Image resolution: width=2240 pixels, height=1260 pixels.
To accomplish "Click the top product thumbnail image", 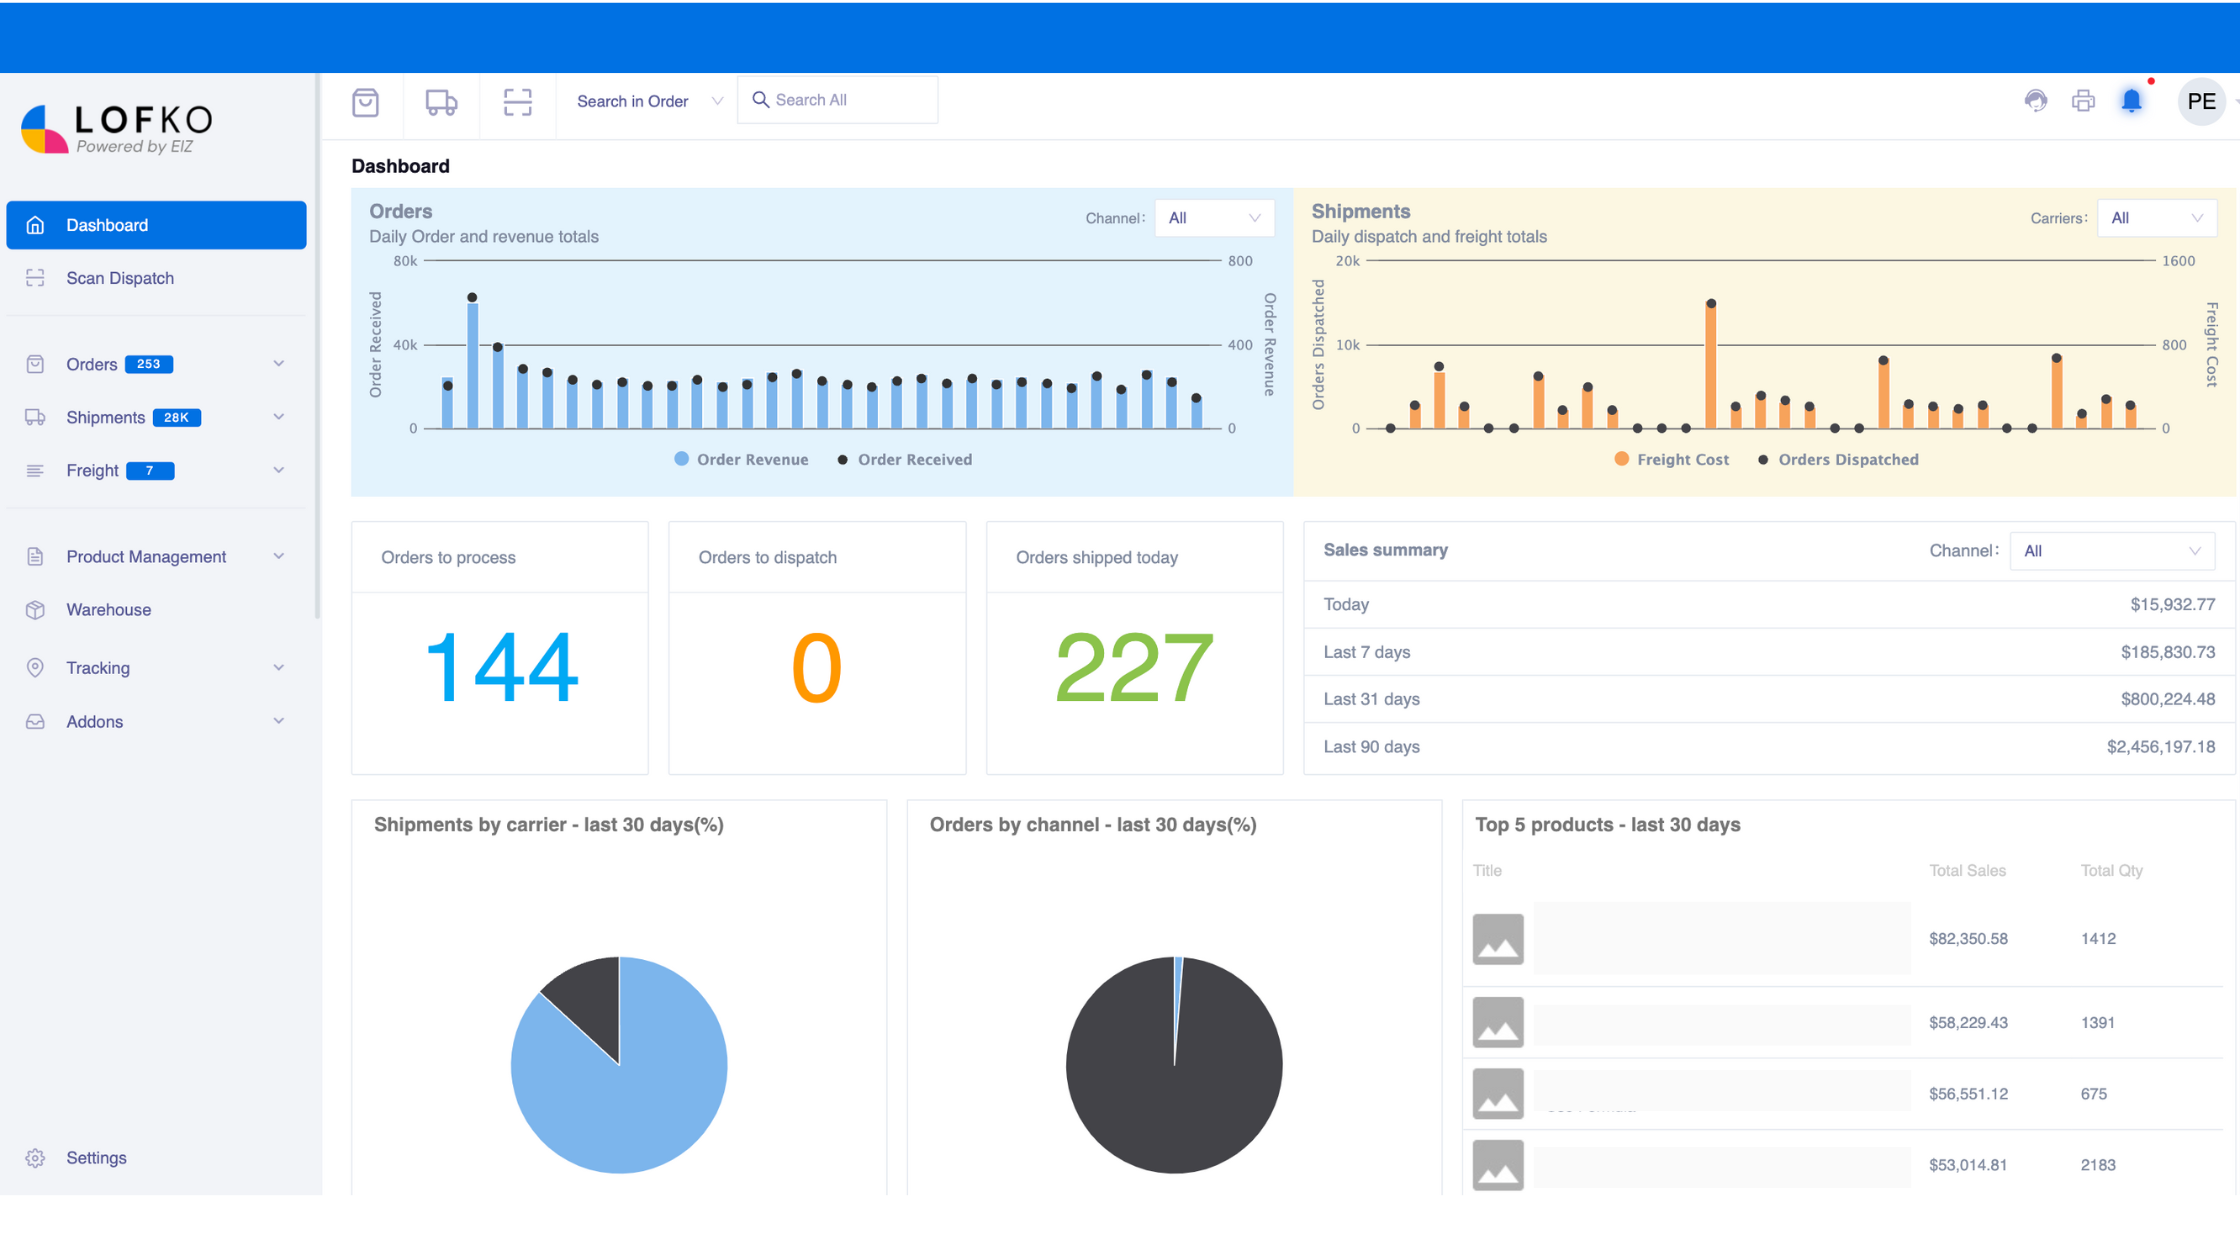I will coord(1498,938).
